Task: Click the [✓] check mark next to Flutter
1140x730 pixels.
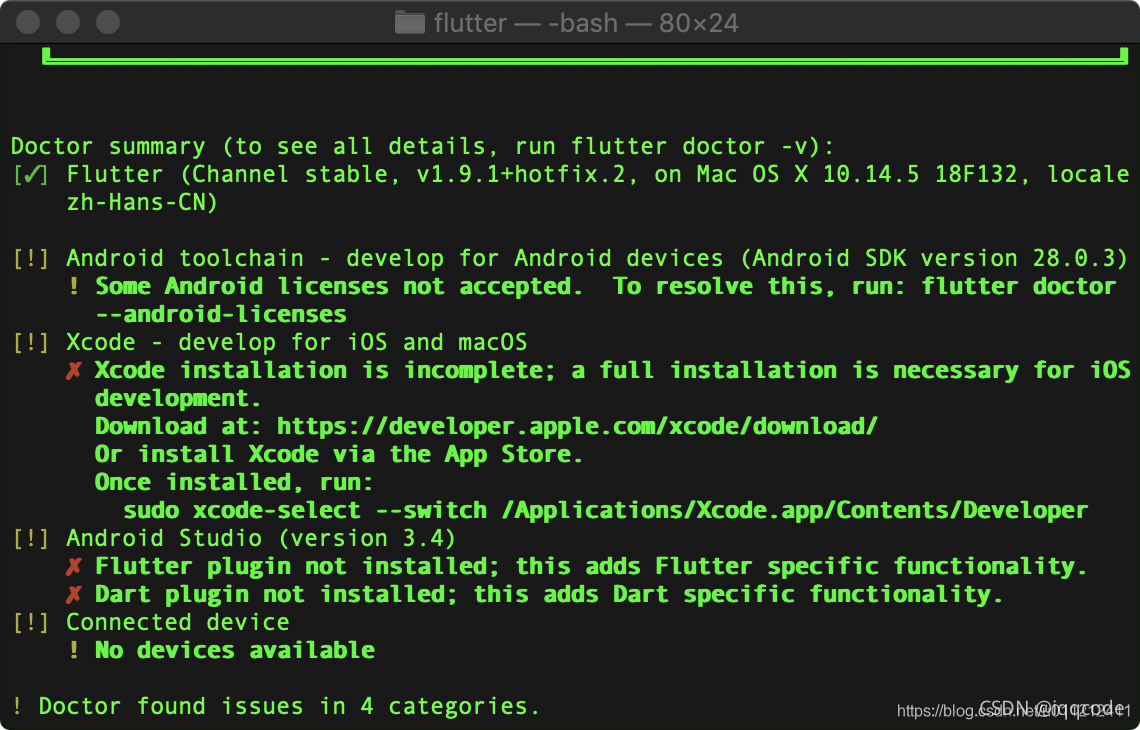Action: tap(31, 175)
